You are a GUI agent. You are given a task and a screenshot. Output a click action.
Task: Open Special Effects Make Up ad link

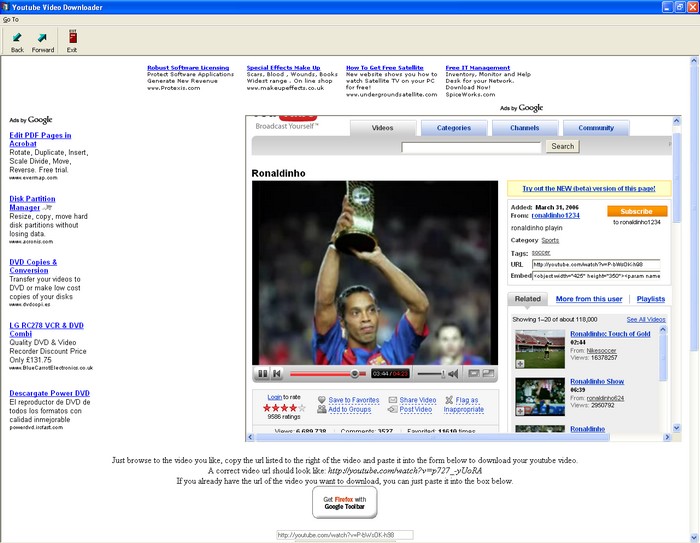(283, 68)
